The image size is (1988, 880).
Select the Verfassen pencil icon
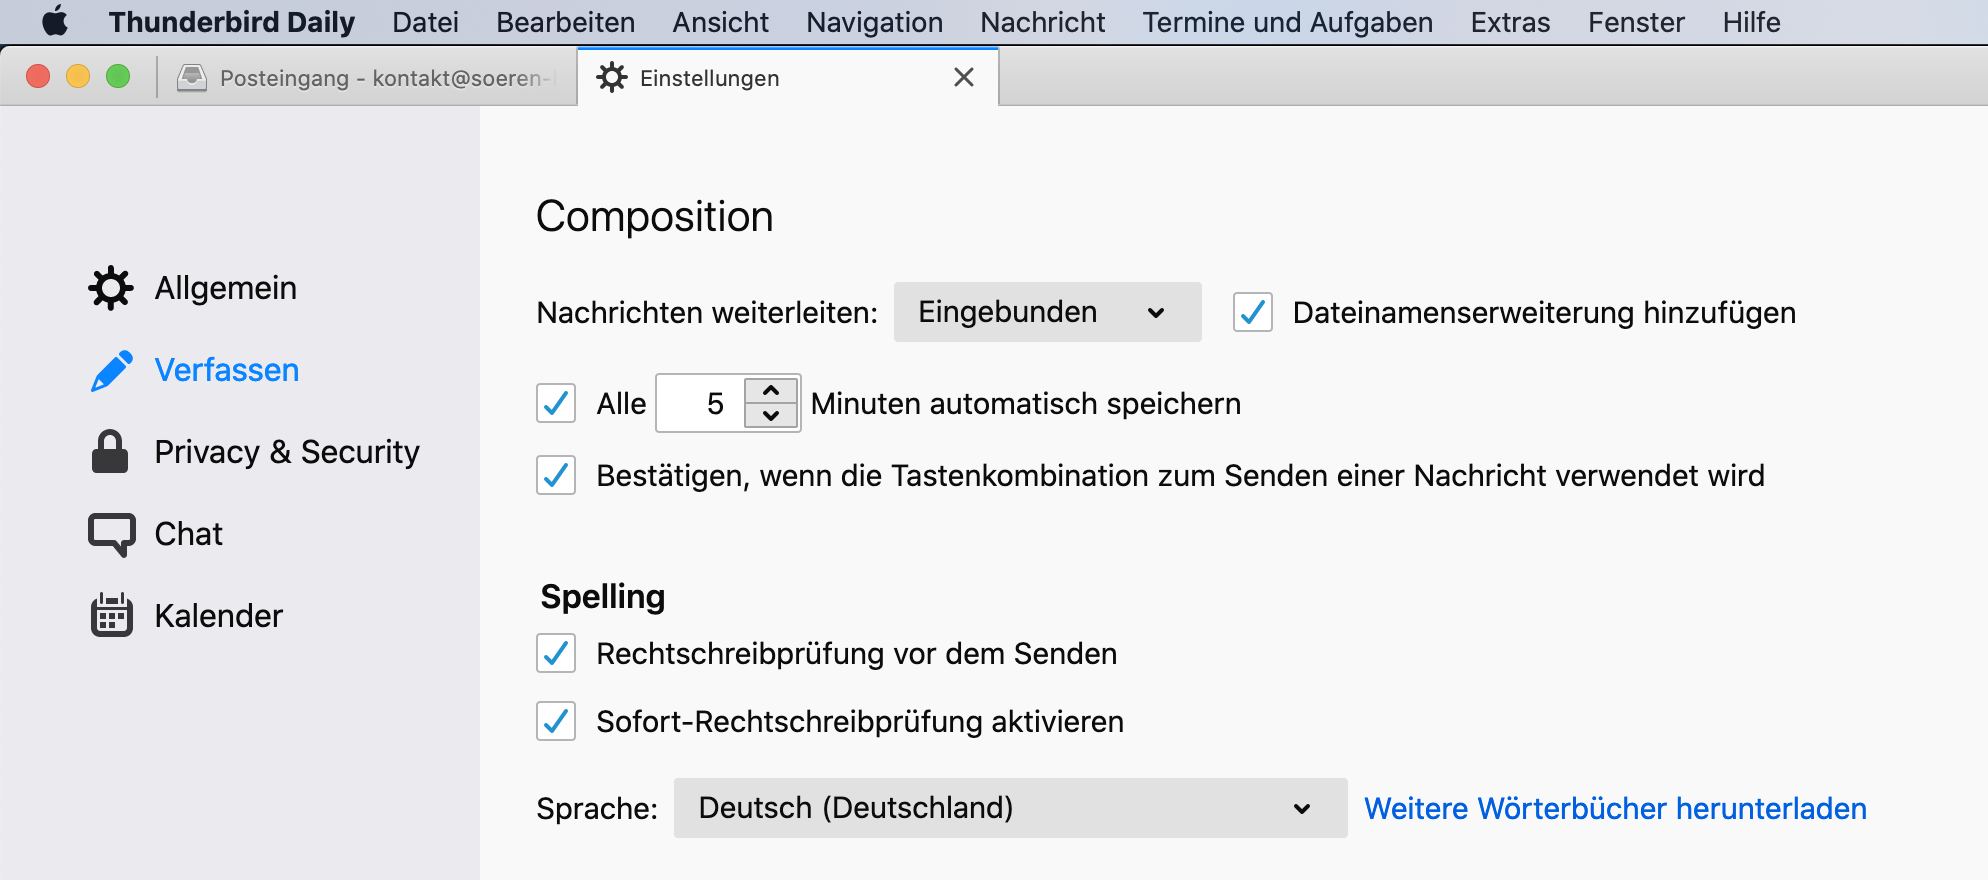coord(111,370)
